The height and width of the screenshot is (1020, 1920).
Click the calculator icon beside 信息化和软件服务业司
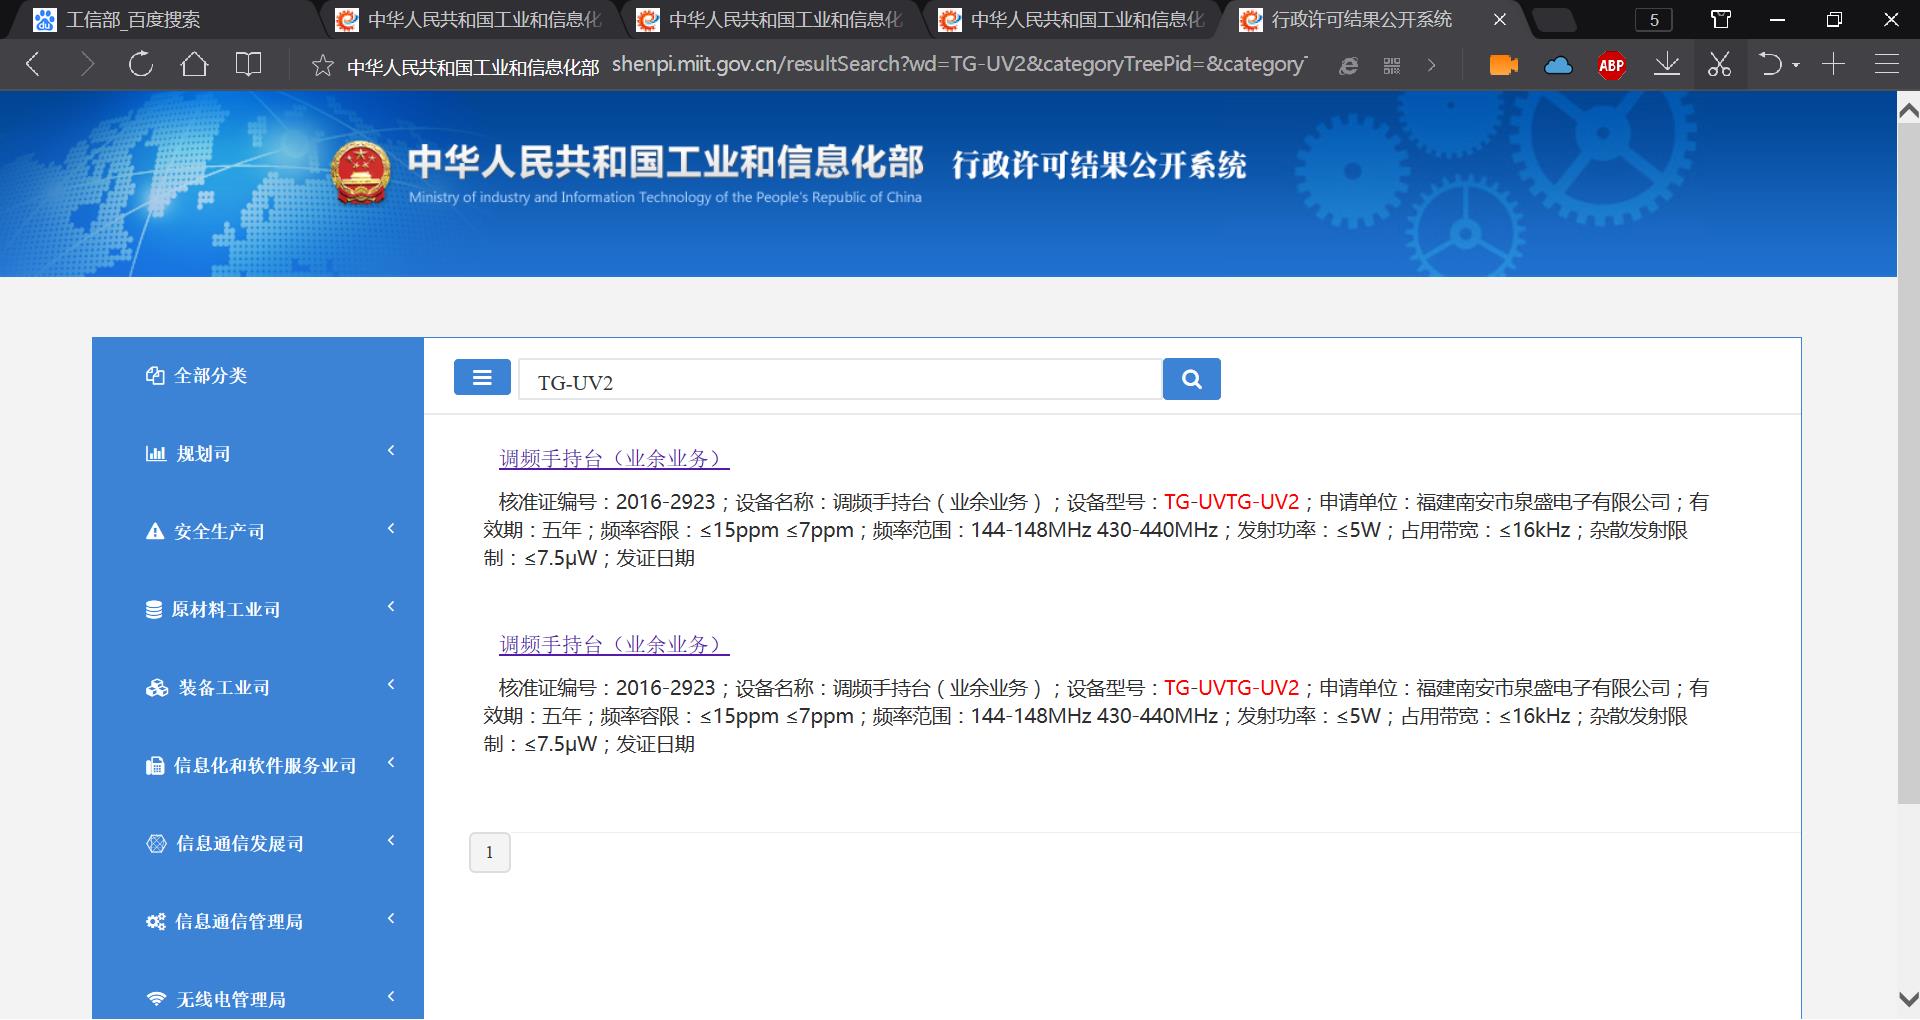[x=155, y=766]
